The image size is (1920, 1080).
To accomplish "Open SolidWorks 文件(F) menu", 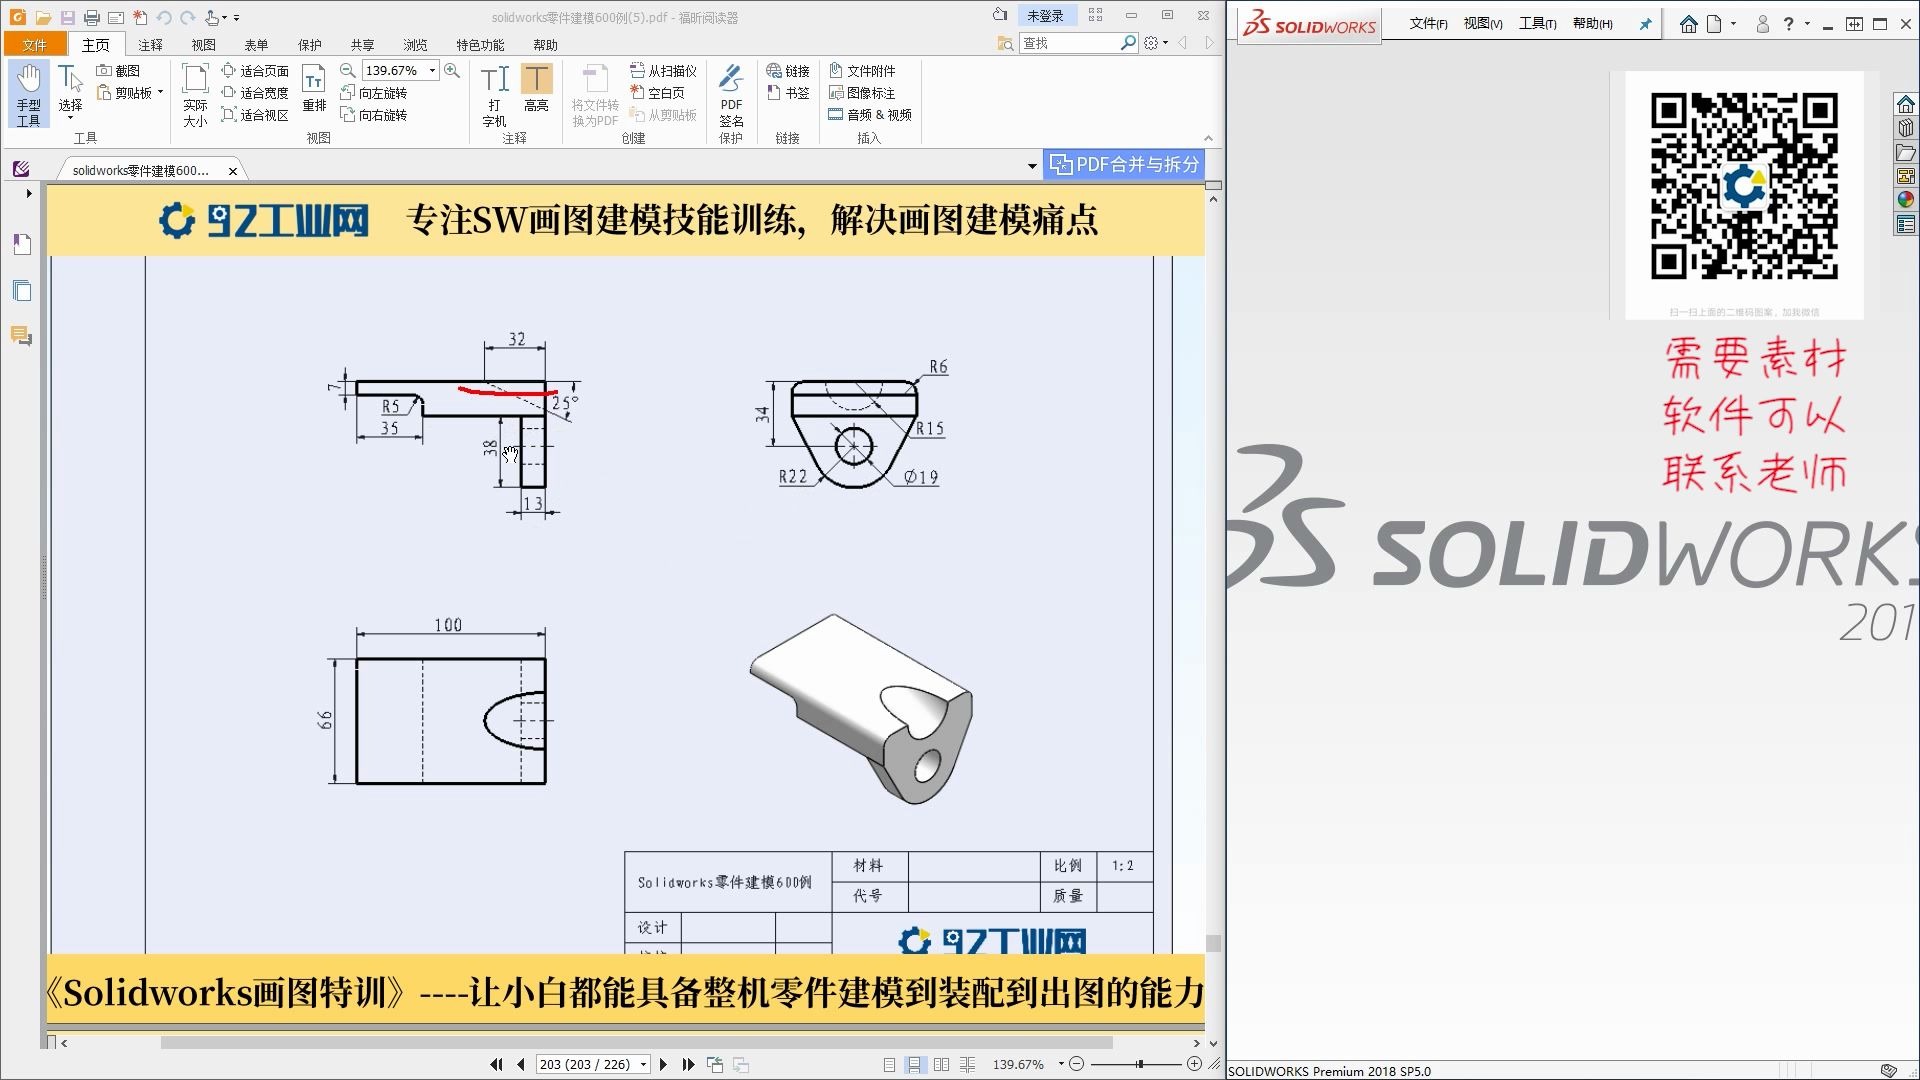I will tap(1428, 24).
